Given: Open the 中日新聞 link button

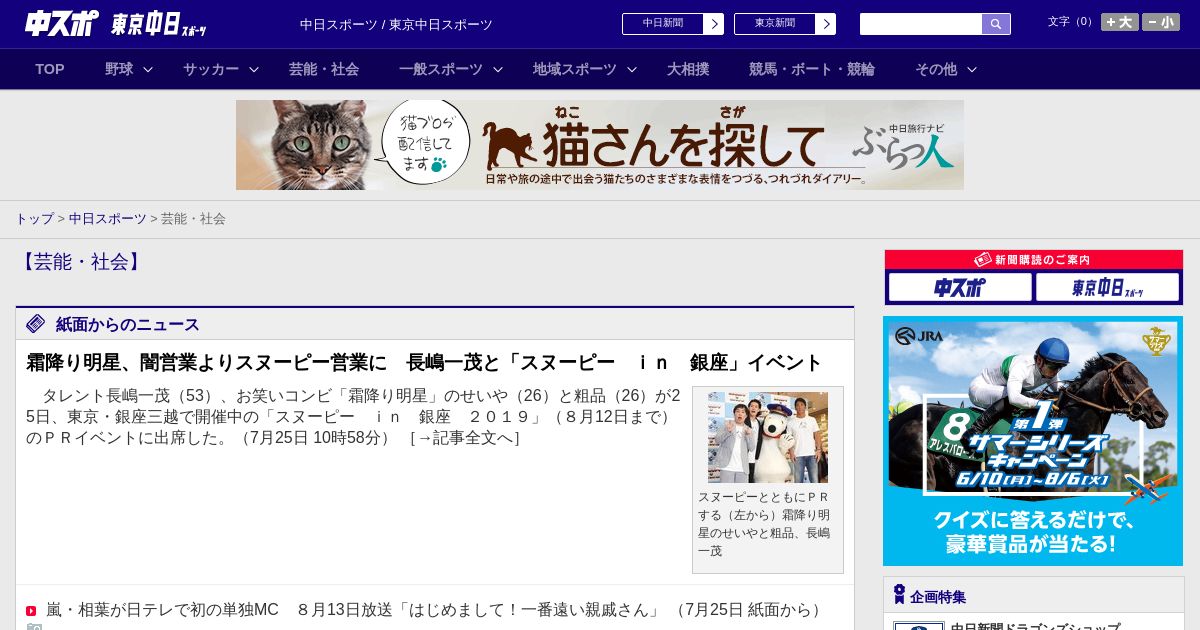Looking at the screenshot, I should [662, 24].
